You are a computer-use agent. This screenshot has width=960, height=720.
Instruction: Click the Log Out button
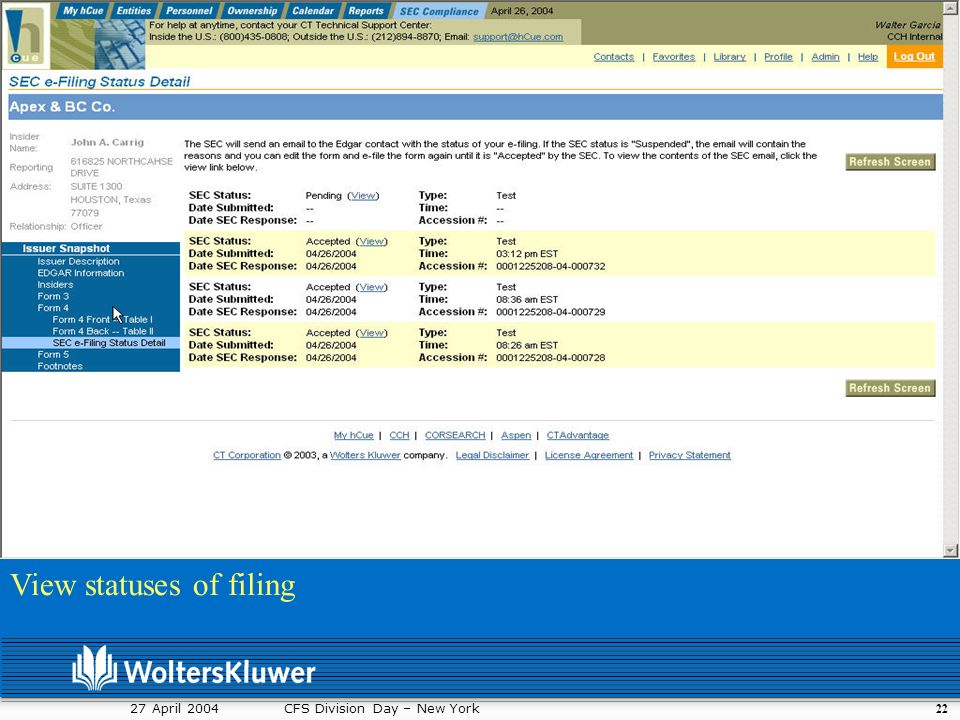914,56
